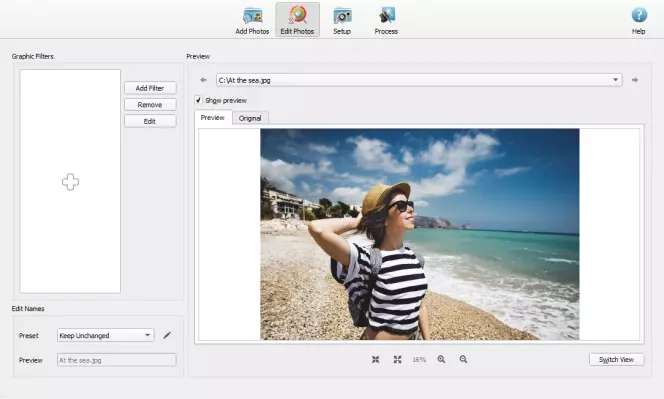664x399 pixels.
Task: Open the Add Photos section
Action: 252,20
